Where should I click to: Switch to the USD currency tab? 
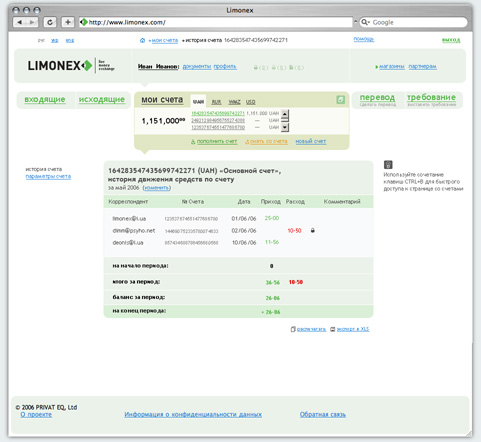(251, 102)
